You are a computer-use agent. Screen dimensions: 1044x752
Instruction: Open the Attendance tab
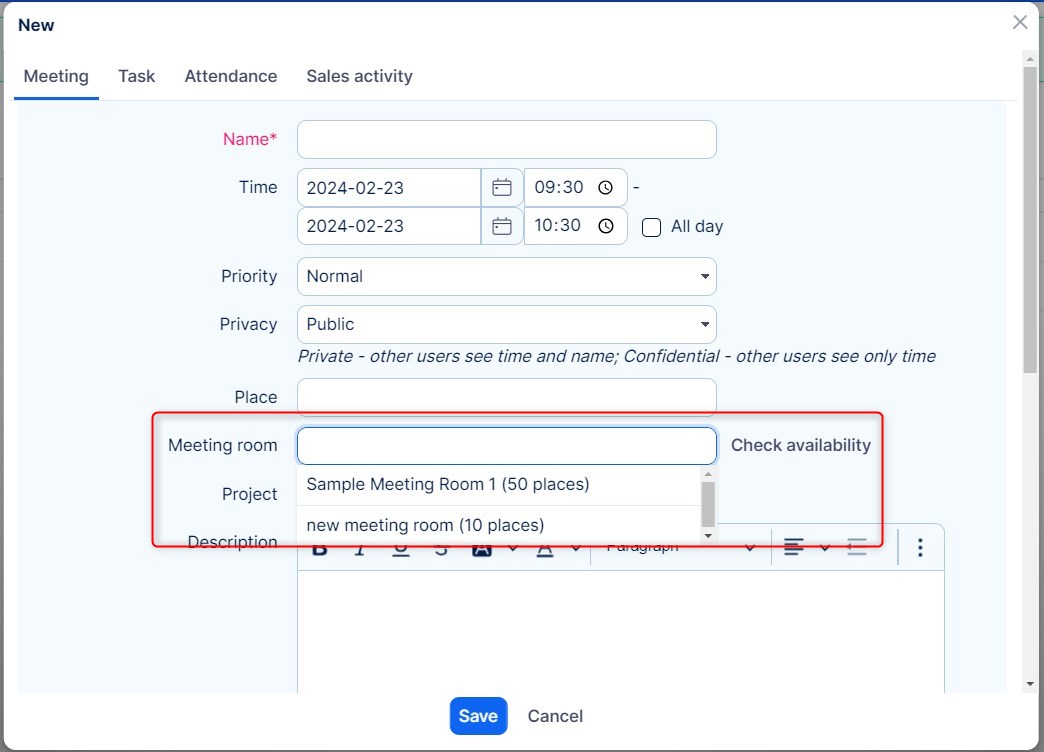(x=230, y=76)
